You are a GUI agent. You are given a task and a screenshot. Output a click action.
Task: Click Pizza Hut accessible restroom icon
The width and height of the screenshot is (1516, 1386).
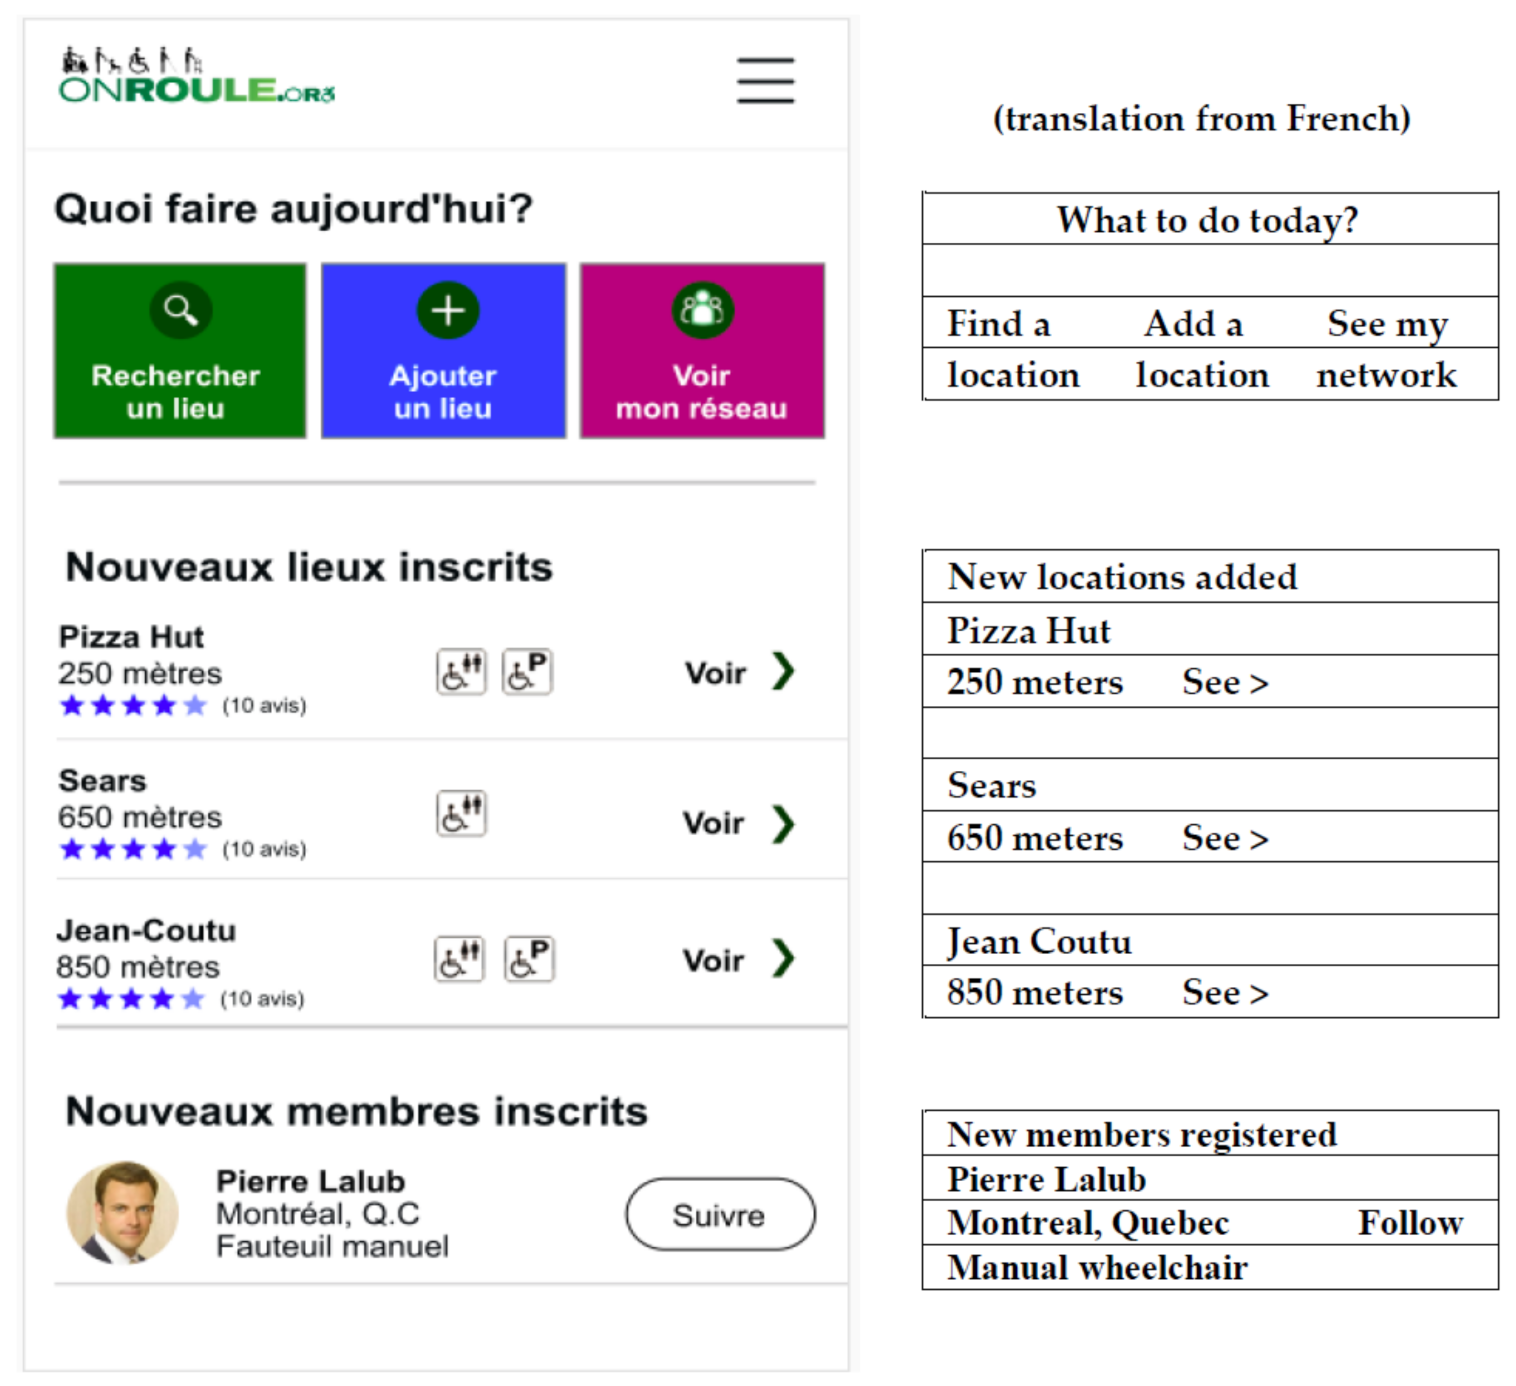click(461, 671)
